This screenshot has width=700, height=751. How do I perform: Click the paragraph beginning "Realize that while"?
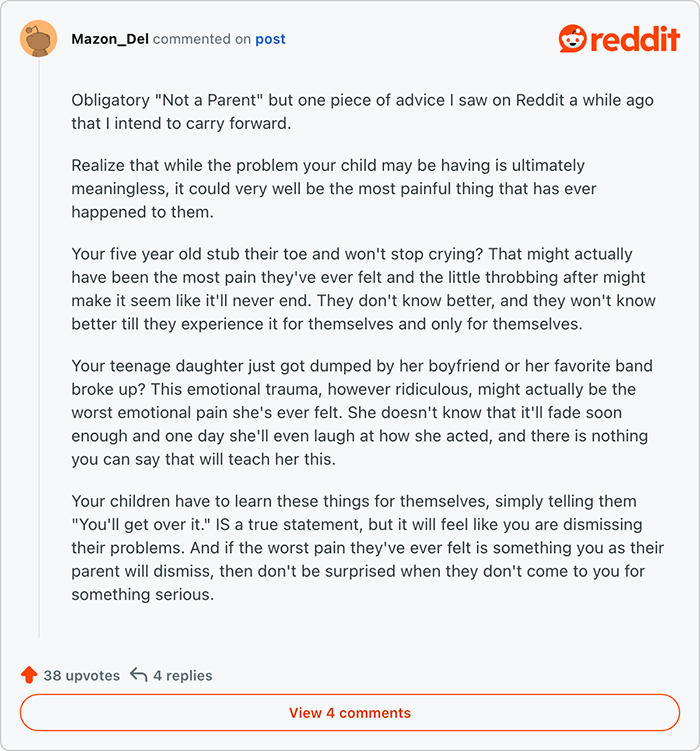pyautogui.click(x=334, y=189)
